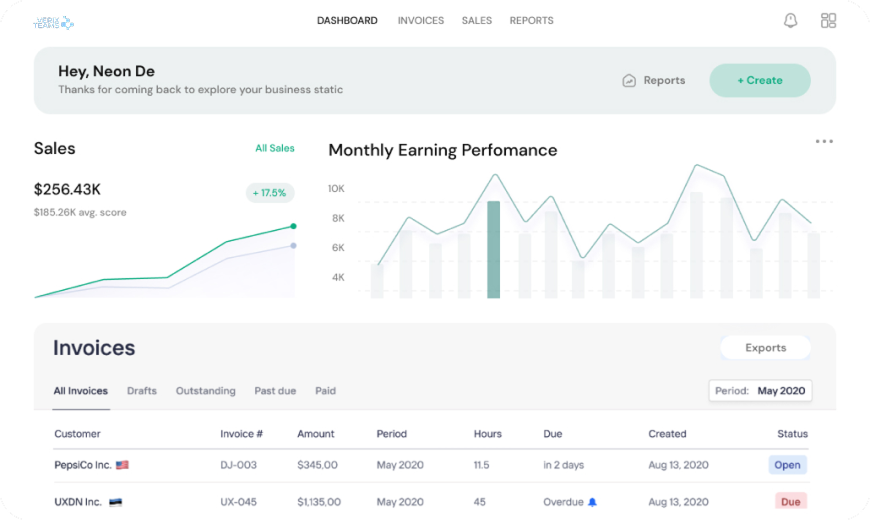Click the US flag next to PepsiCo Inc.
The image size is (870, 520).
(x=122, y=465)
